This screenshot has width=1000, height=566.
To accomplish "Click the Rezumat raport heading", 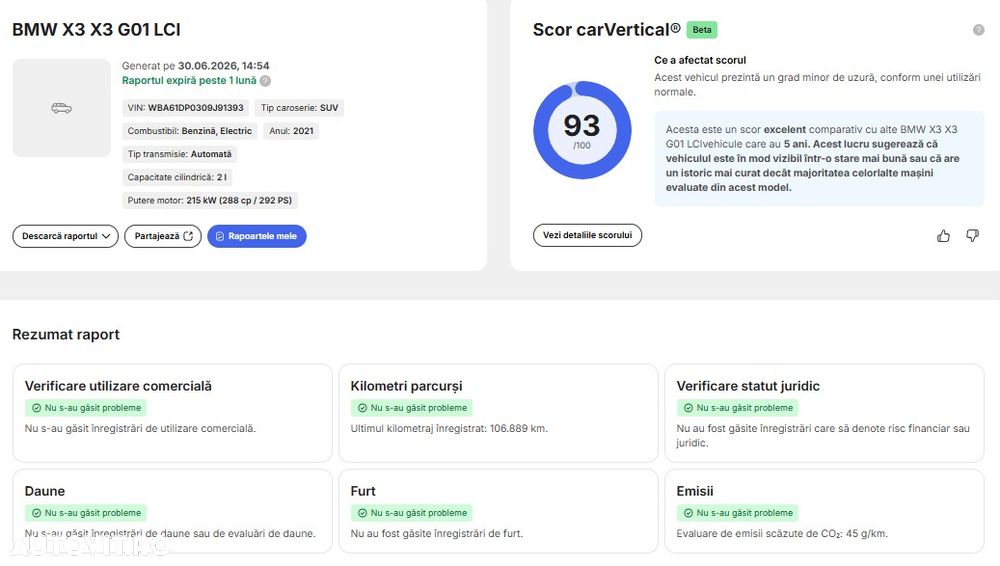I will tap(66, 334).
